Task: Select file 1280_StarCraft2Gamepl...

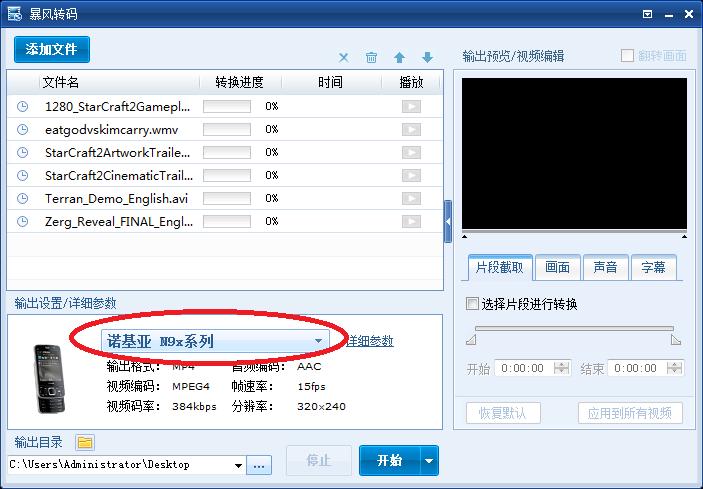Action: click(117, 107)
